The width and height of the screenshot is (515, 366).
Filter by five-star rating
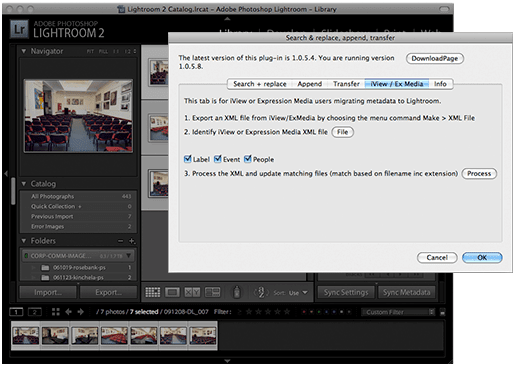click(x=287, y=312)
